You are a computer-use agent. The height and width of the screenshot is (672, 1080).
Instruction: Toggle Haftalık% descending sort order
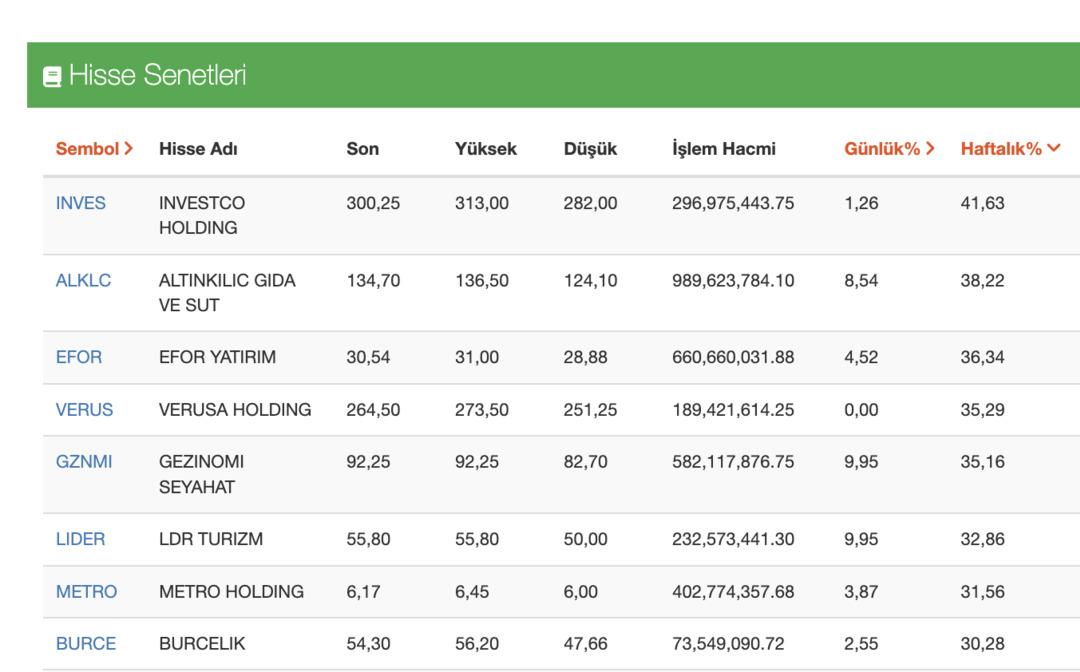1010,149
